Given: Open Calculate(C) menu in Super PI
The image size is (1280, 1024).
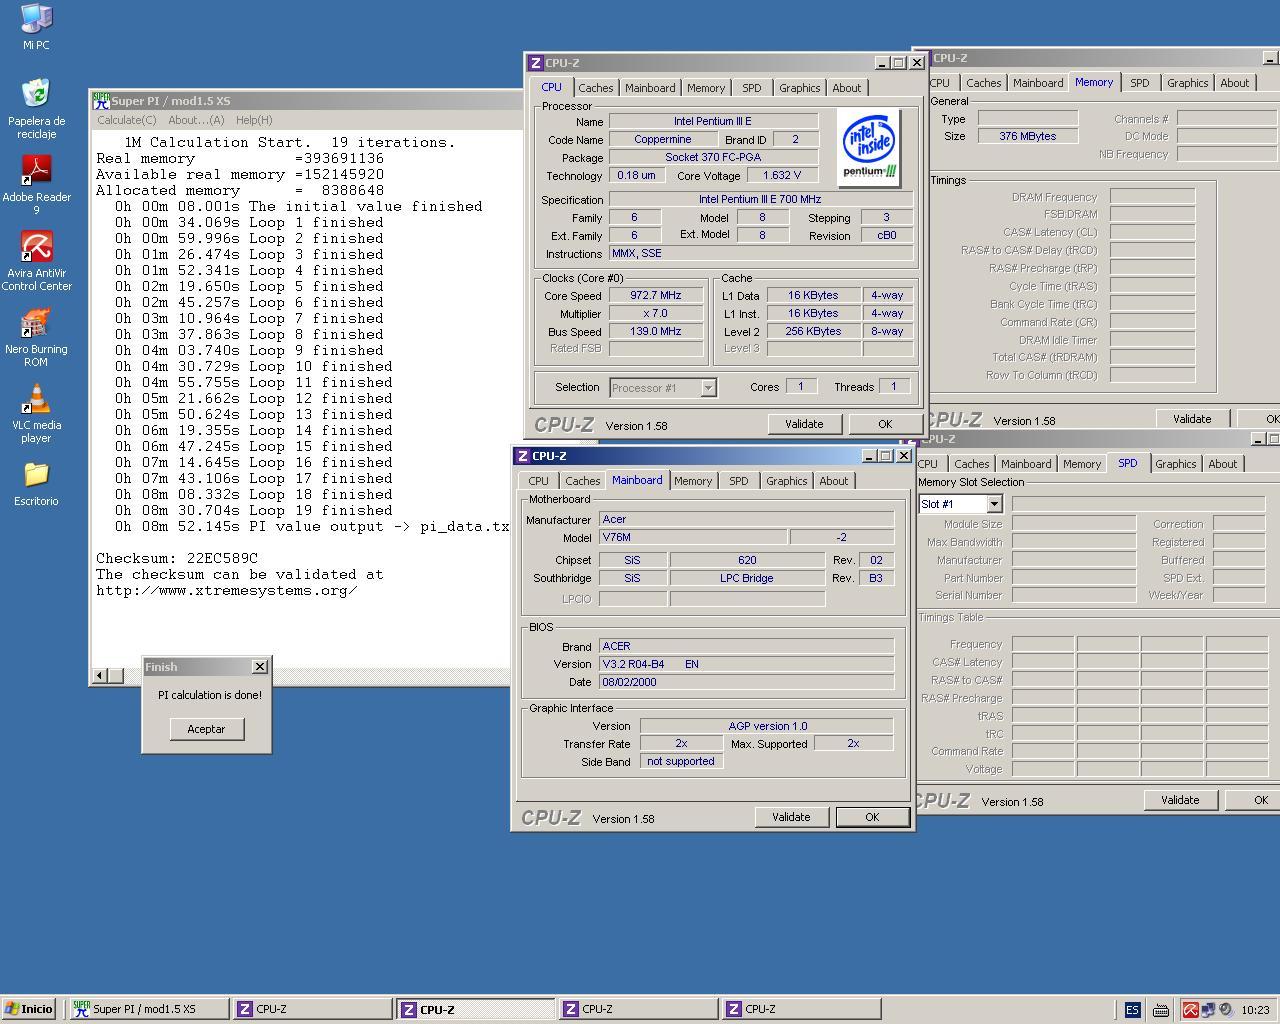Looking at the screenshot, I should (126, 120).
